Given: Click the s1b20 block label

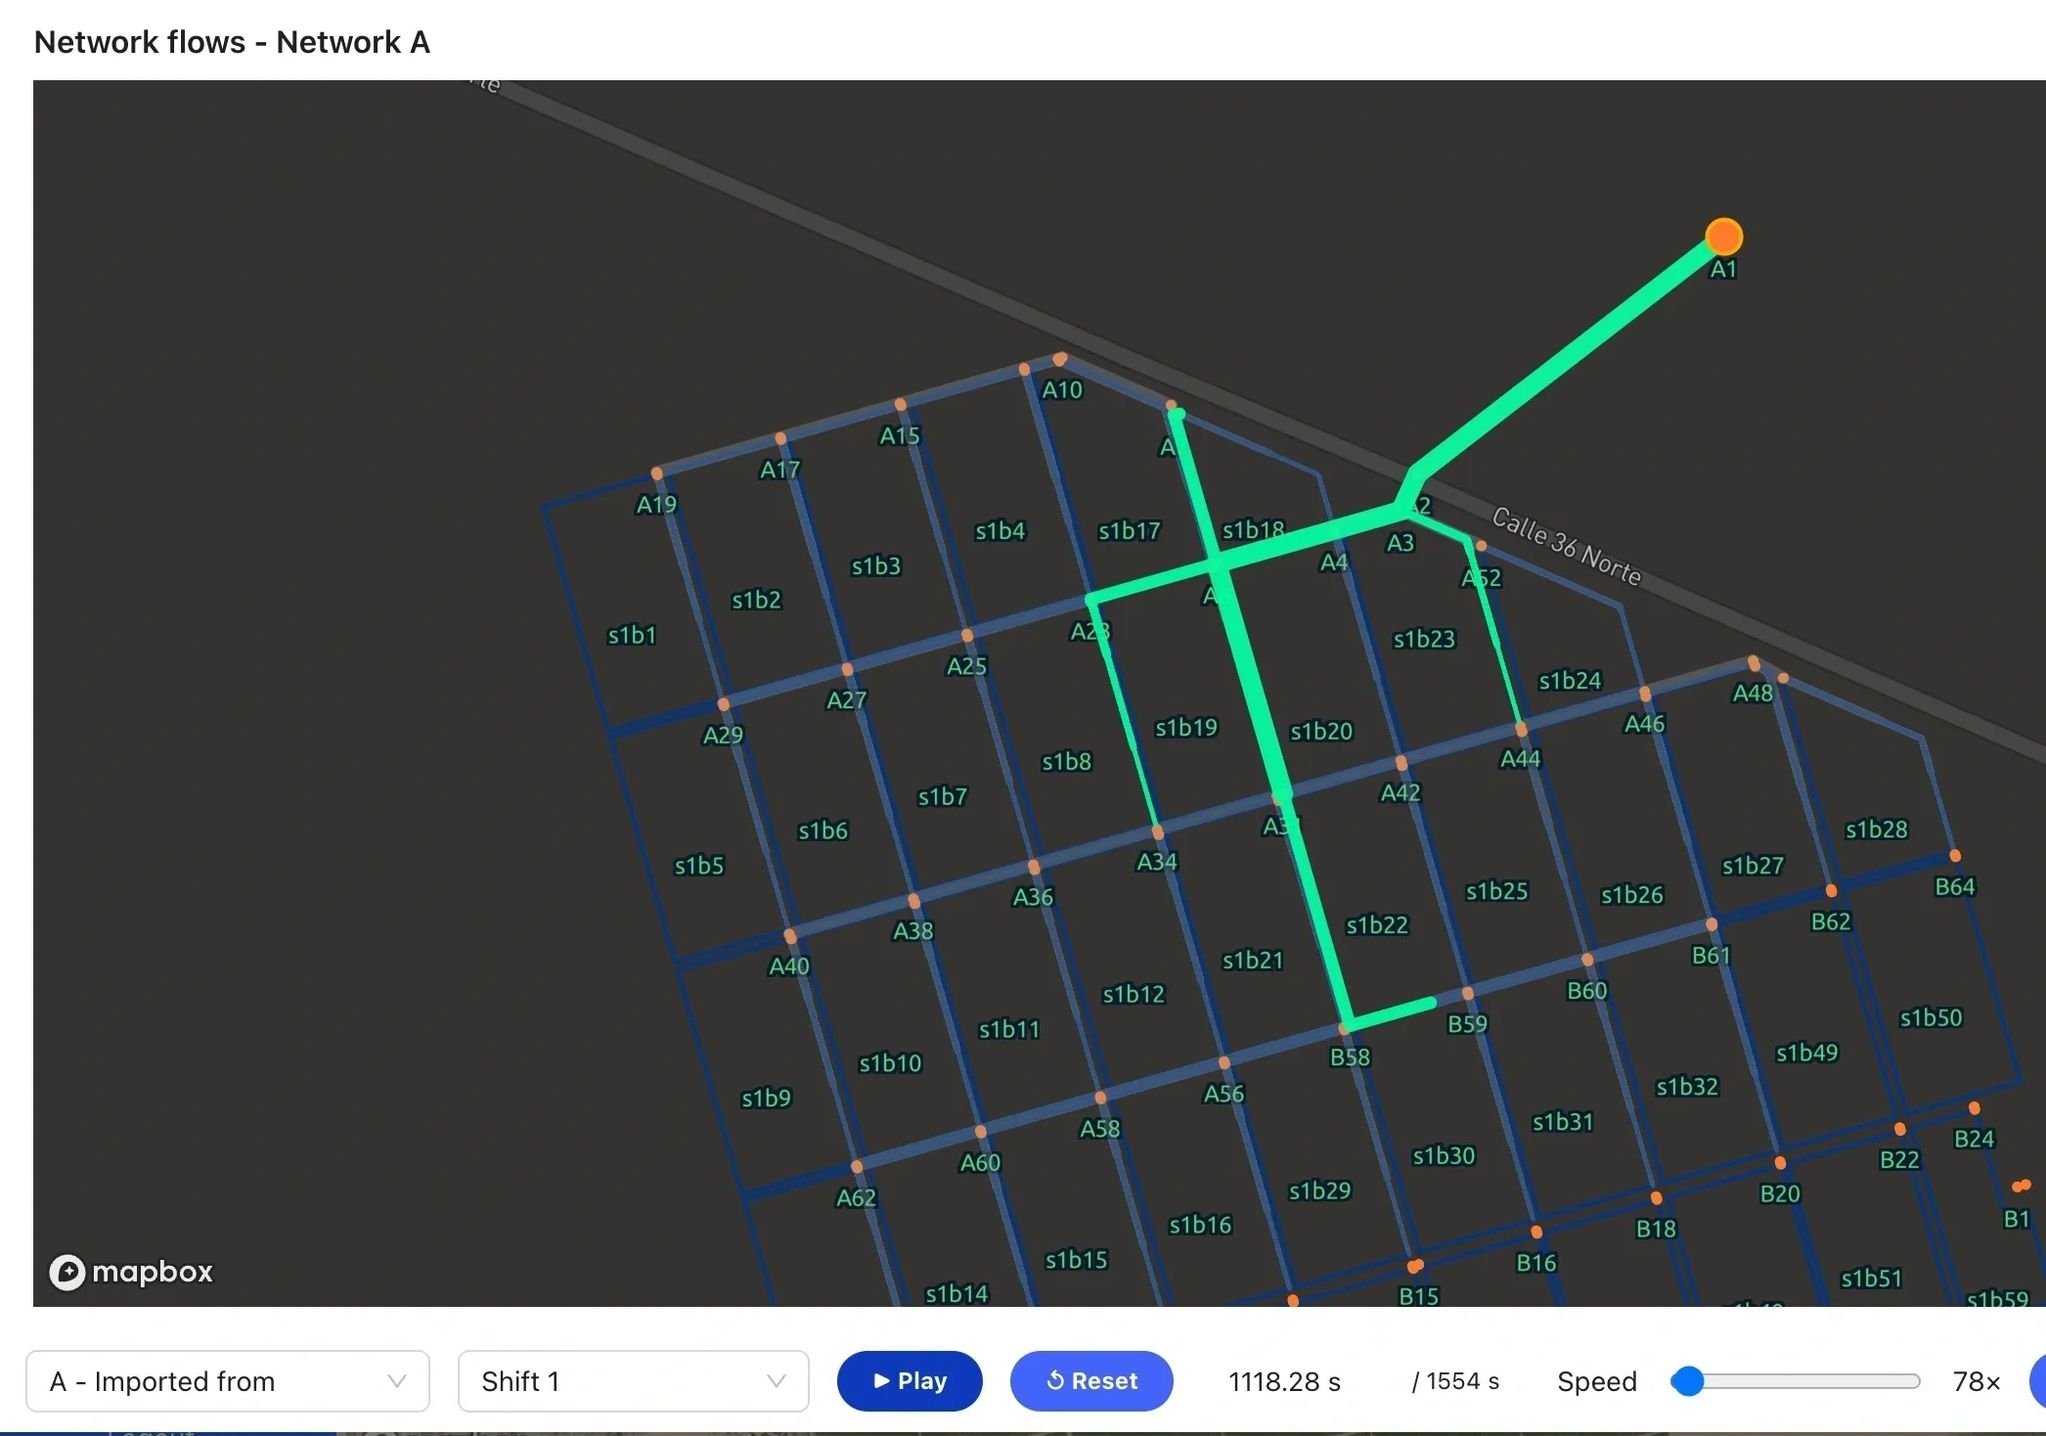Looking at the screenshot, I should 1321,732.
